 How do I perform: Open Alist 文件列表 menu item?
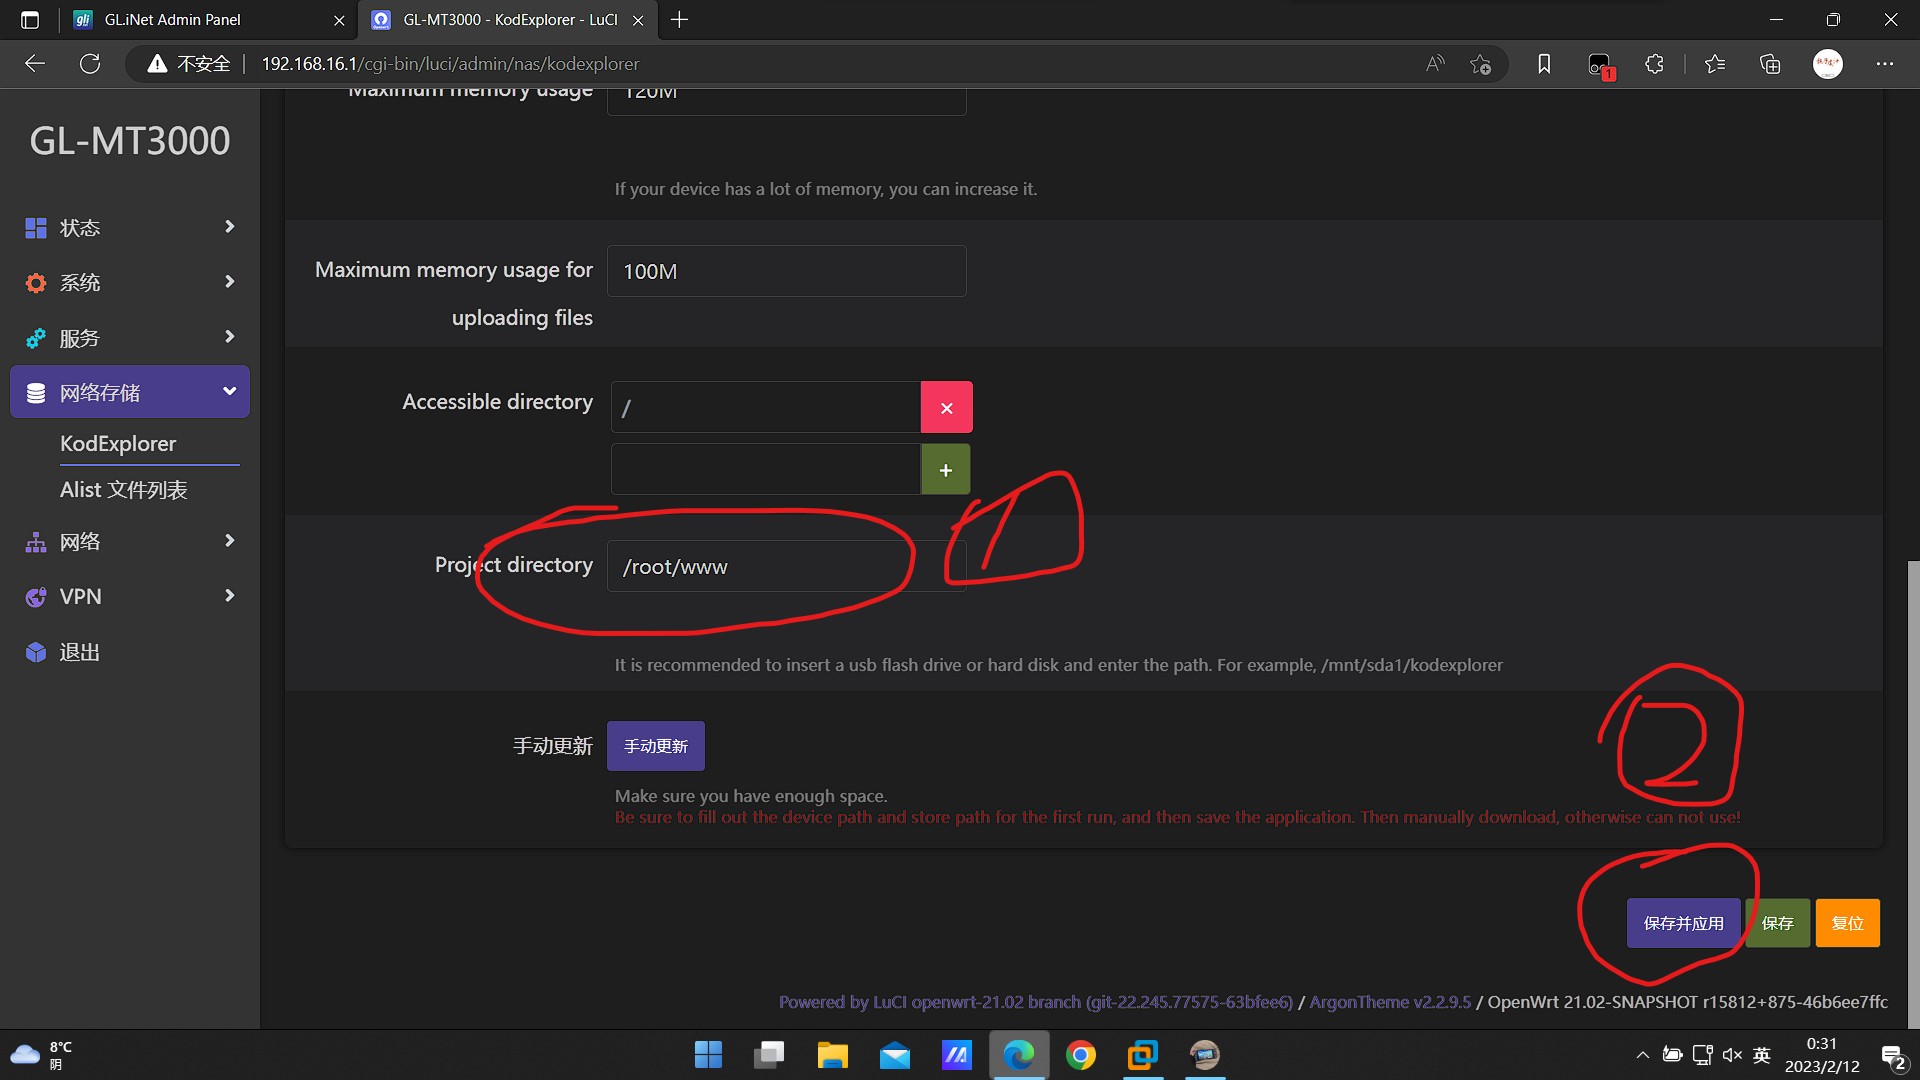tap(124, 490)
